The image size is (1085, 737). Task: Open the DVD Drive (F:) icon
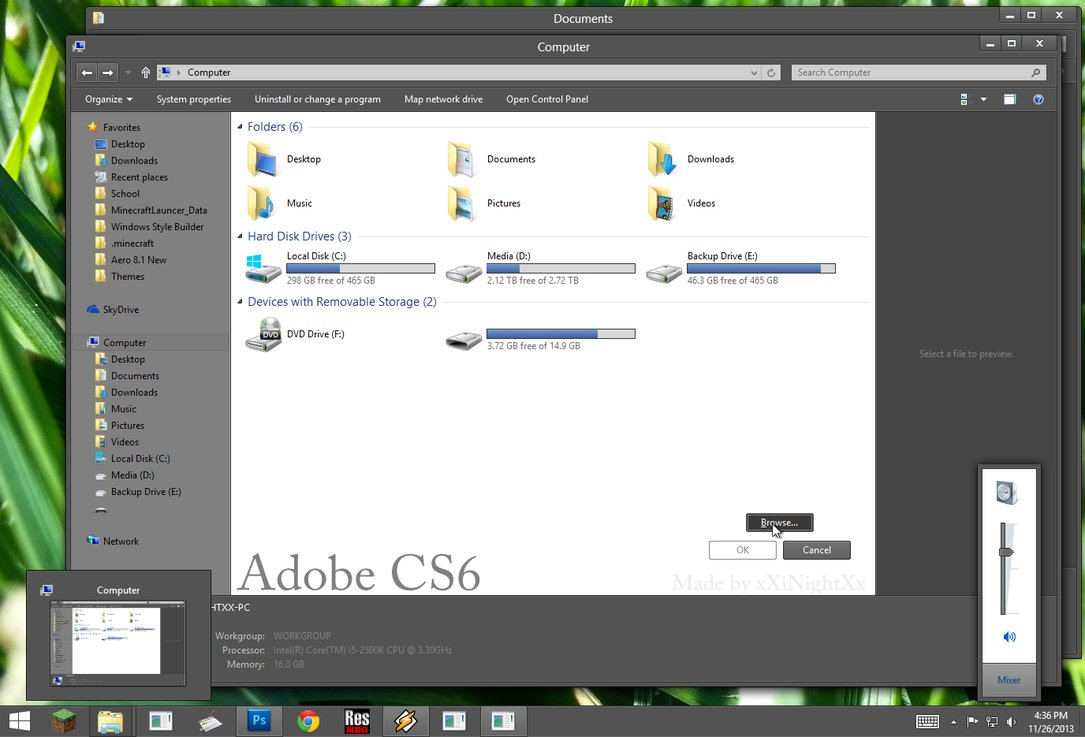(x=264, y=334)
